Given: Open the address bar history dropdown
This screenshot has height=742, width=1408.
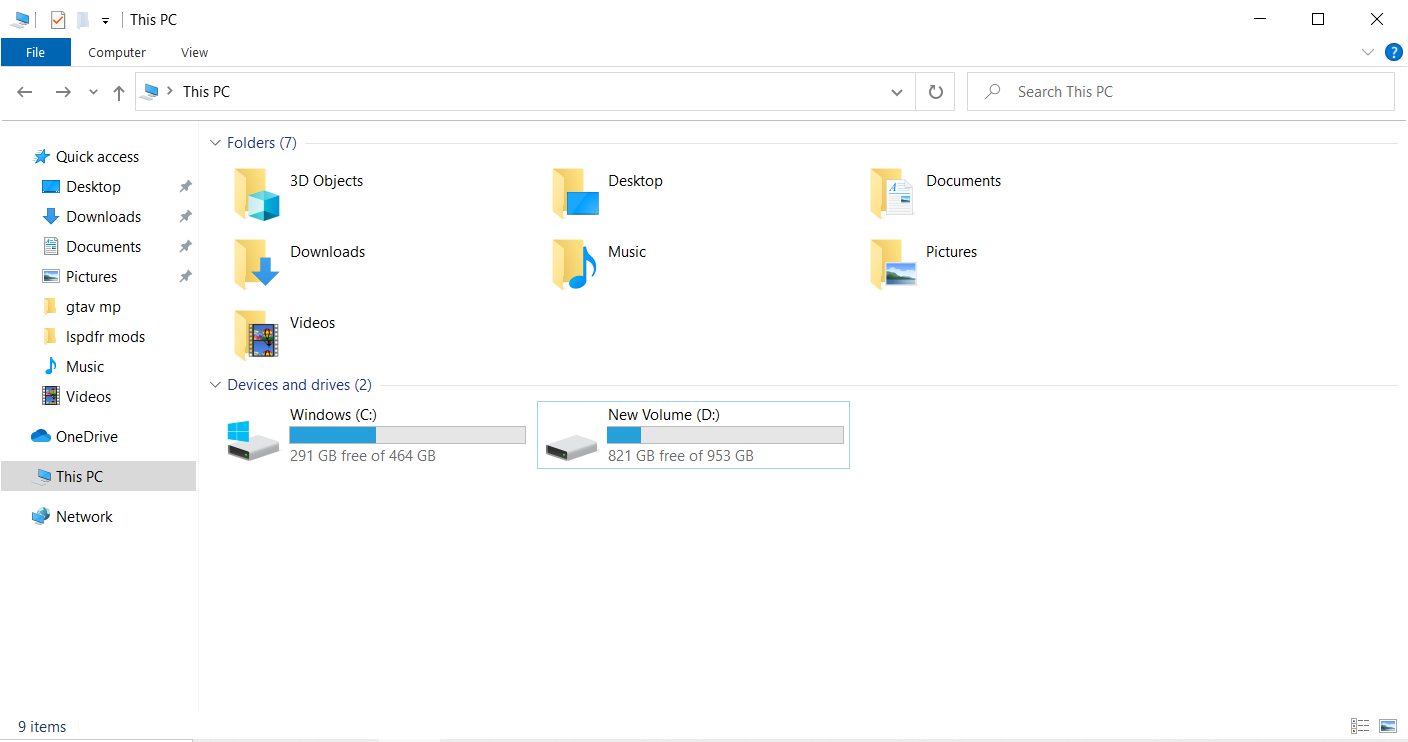Looking at the screenshot, I should (897, 92).
